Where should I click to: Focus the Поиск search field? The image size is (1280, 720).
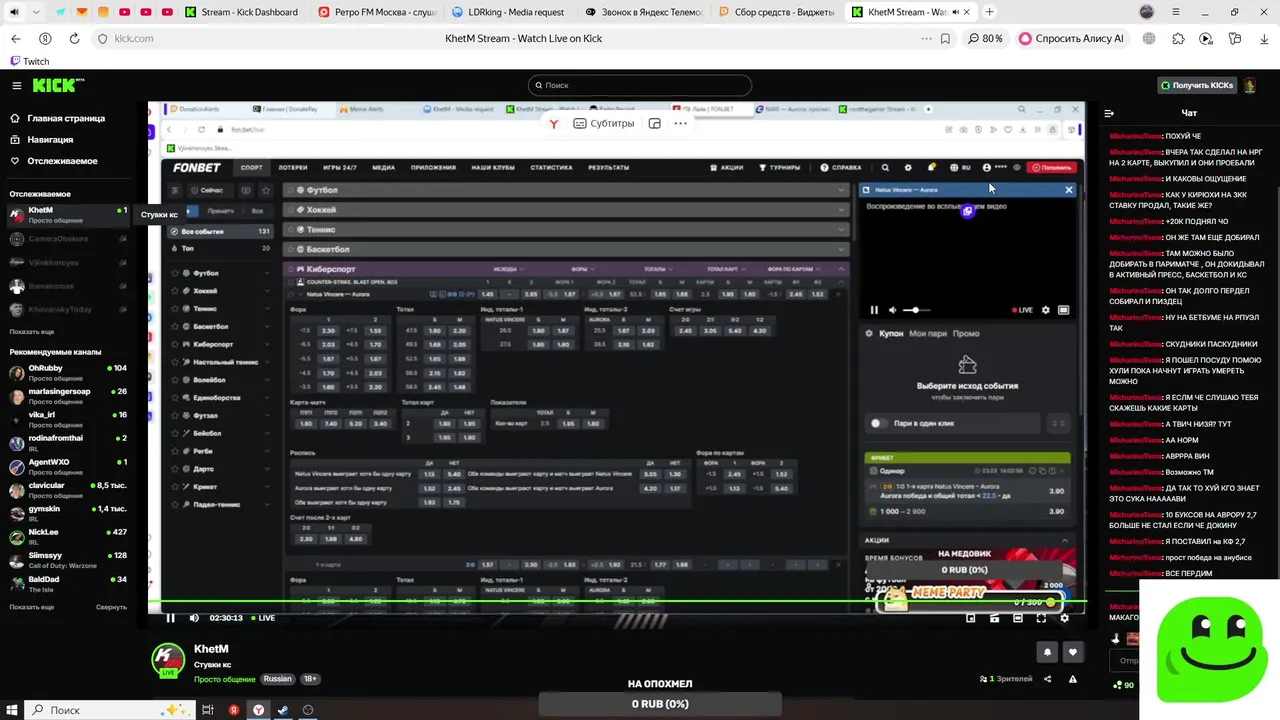click(x=640, y=86)
